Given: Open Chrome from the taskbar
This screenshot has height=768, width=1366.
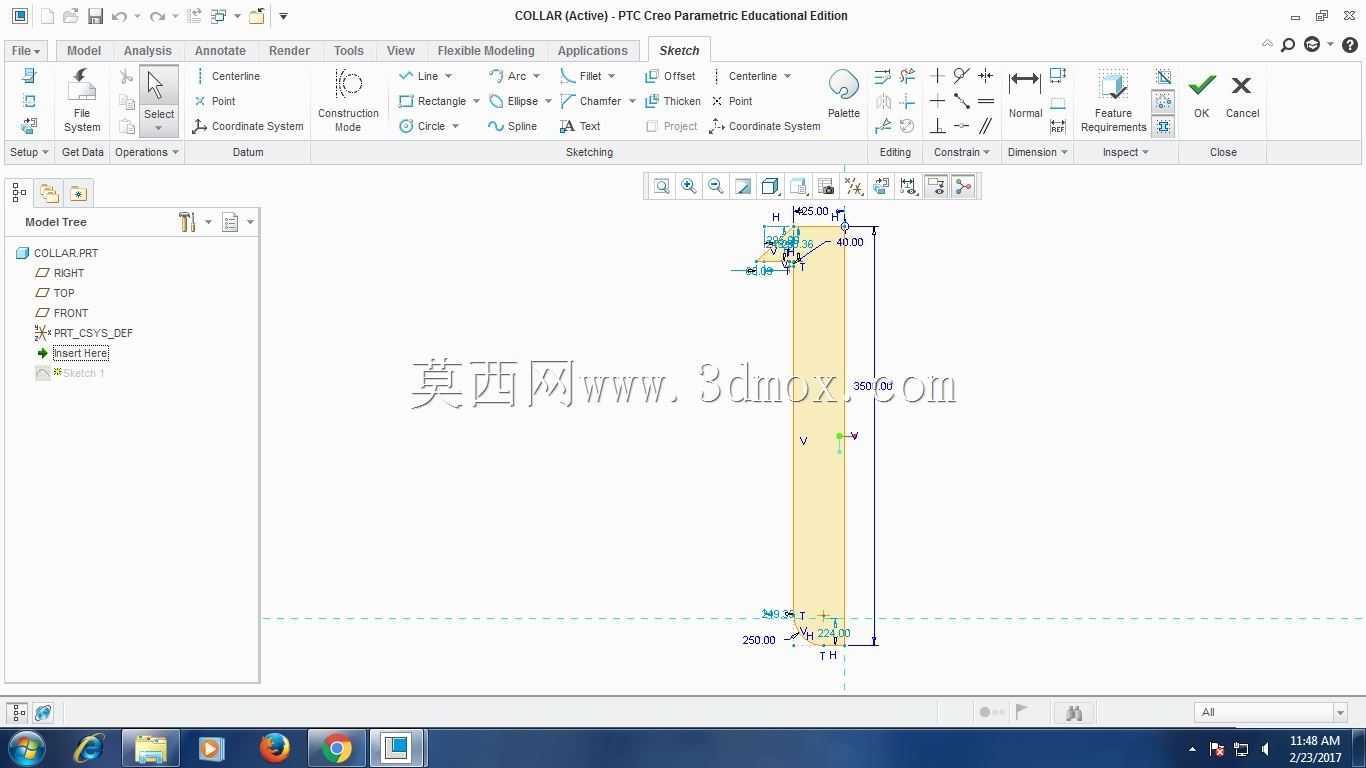Looking at the screenshot, I should [337, 747].
